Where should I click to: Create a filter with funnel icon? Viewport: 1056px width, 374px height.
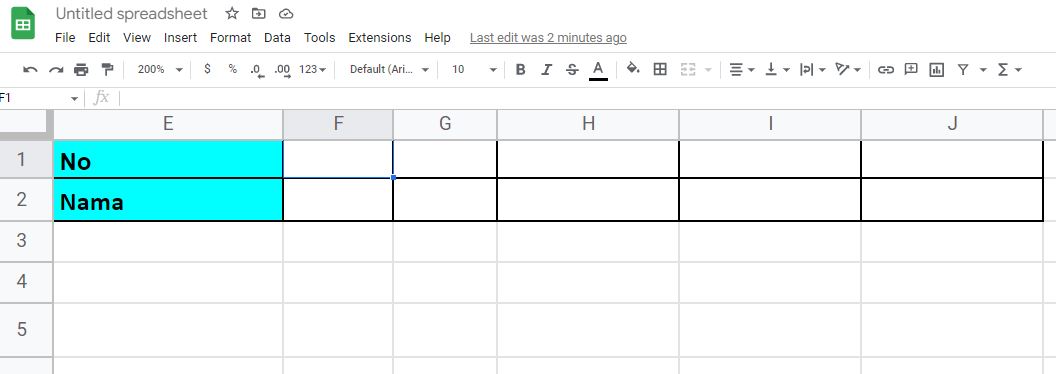click(x=963, y=69)
